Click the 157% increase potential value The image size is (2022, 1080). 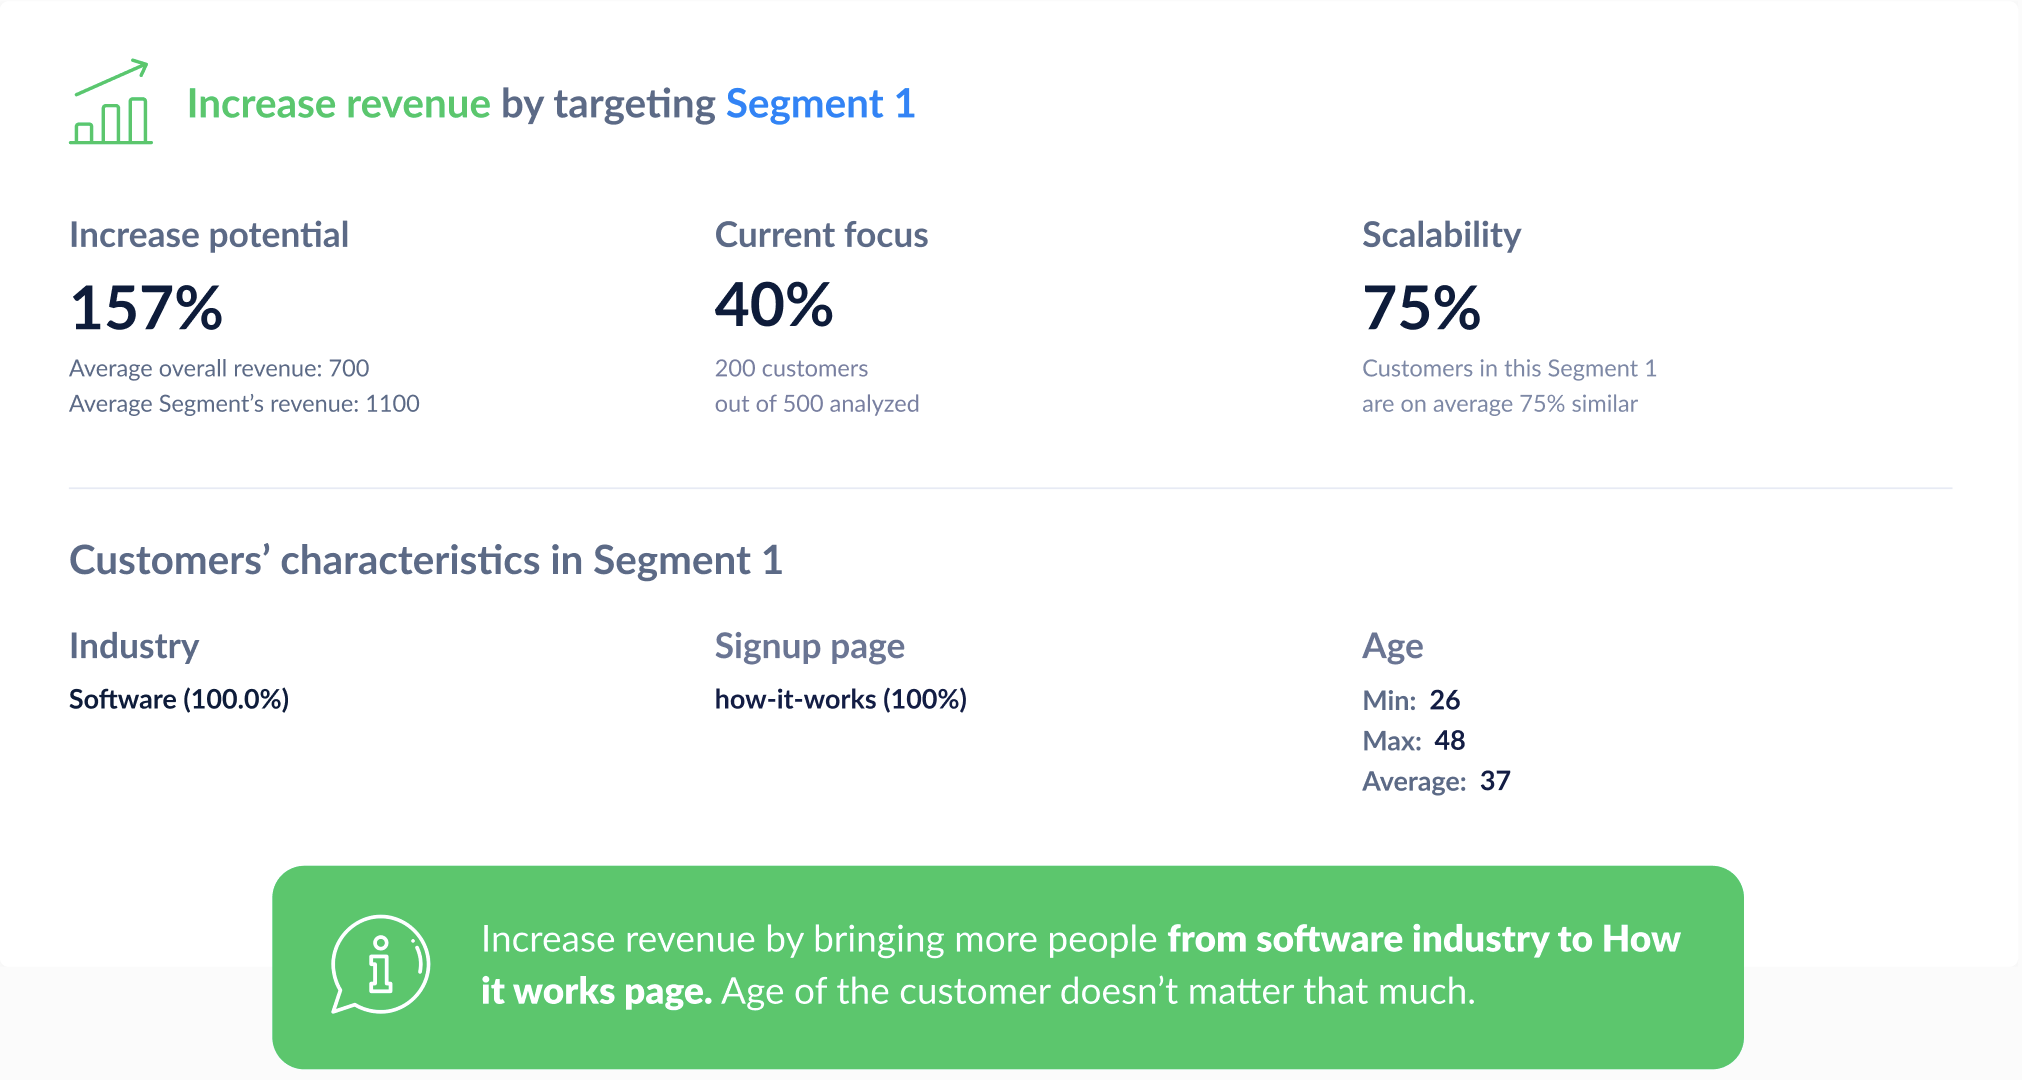coord(146,307)
